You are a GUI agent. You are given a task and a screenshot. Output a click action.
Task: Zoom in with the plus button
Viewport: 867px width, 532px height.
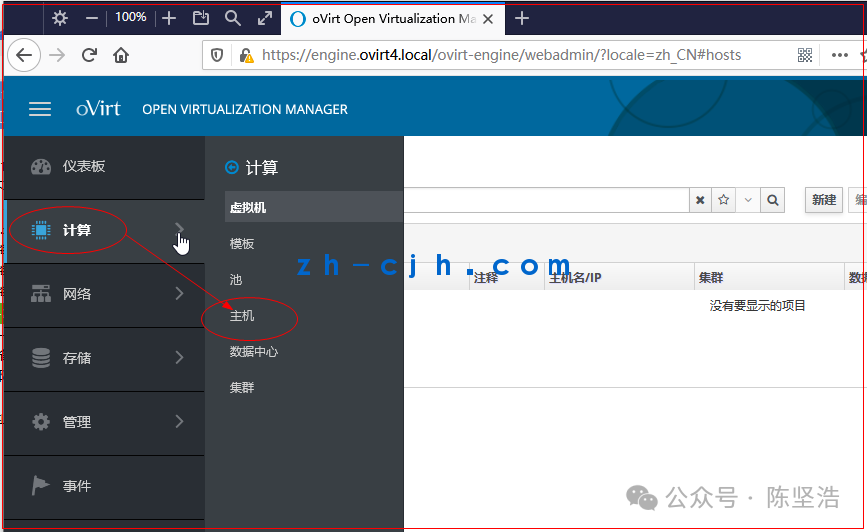pyautogui.click(x=169, y=18)
